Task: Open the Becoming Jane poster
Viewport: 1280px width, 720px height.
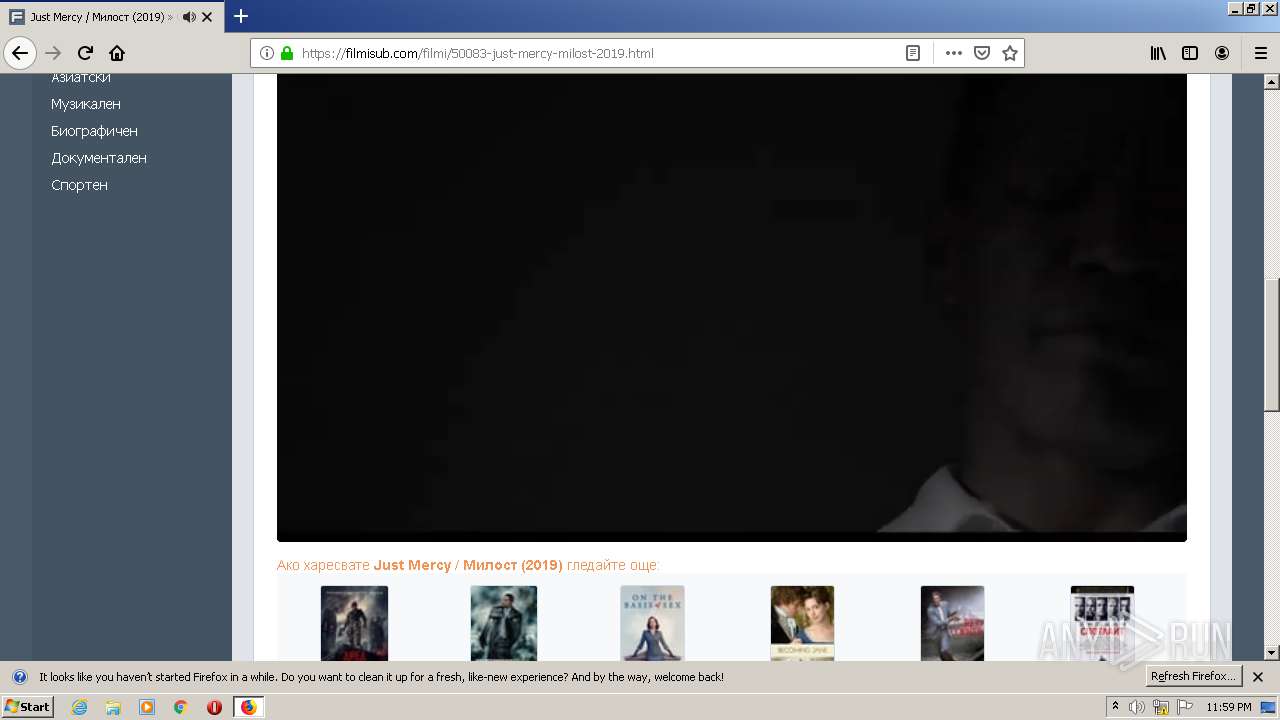Action: [x=802, y=623]
